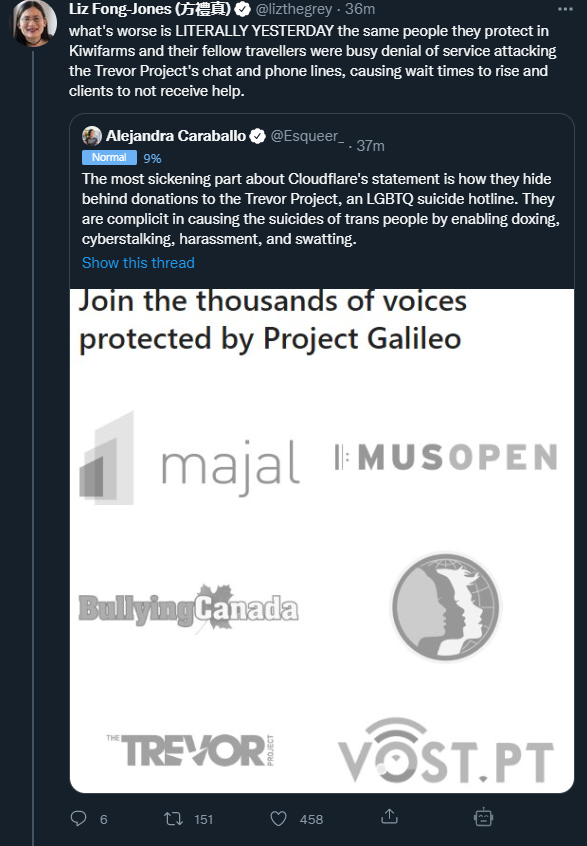Open Alejandra Caraballo's small avatar
Viewport: 587px width, 846px height.
coord(92,136)
